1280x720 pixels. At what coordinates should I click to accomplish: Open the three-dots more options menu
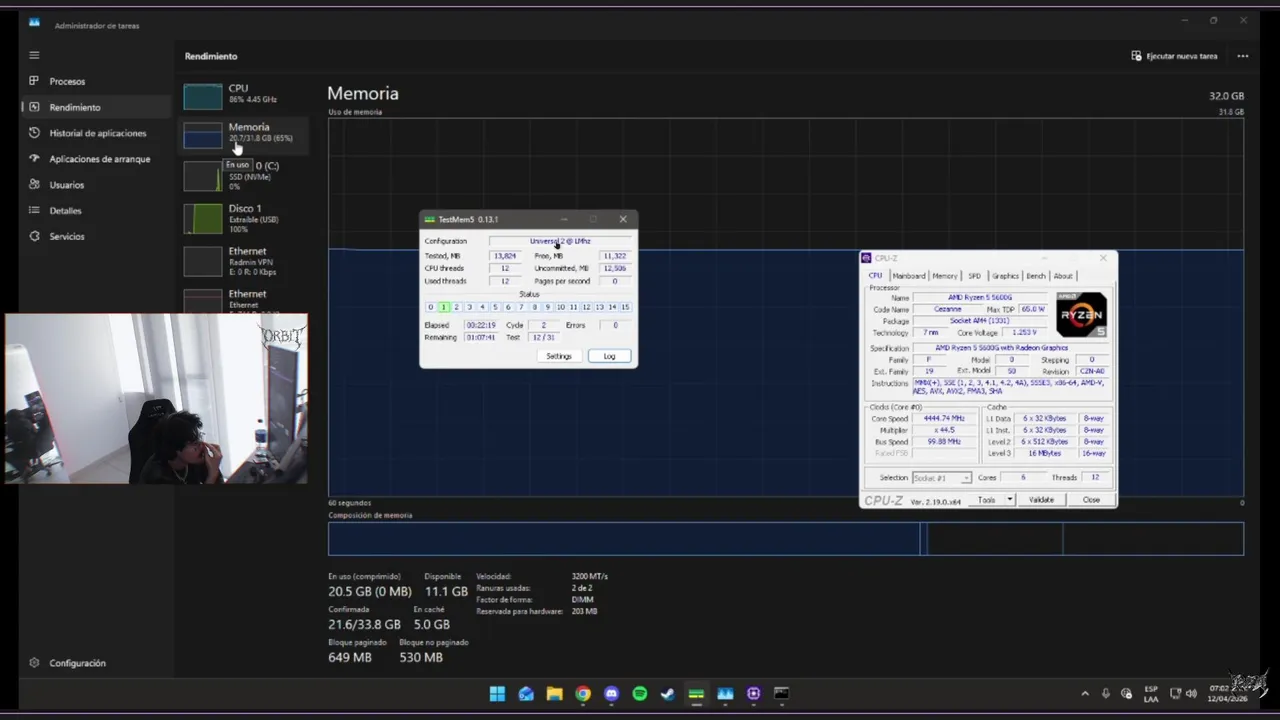click(1243, 56)
